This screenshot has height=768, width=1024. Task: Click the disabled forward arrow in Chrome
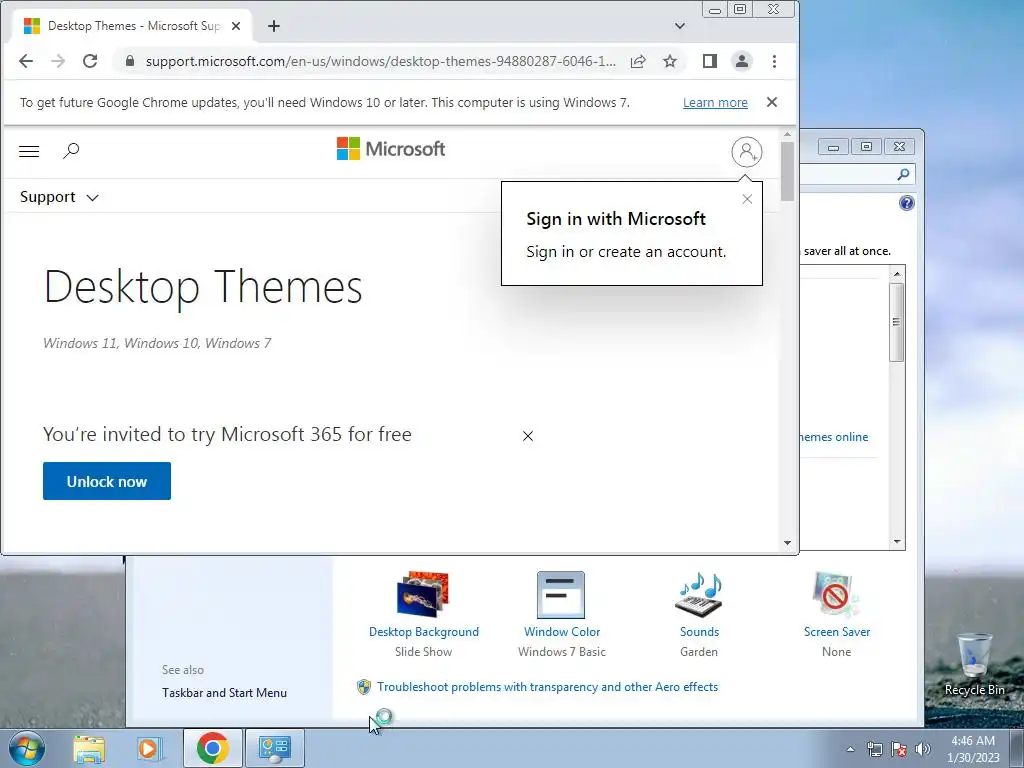(x=58, y=61)
